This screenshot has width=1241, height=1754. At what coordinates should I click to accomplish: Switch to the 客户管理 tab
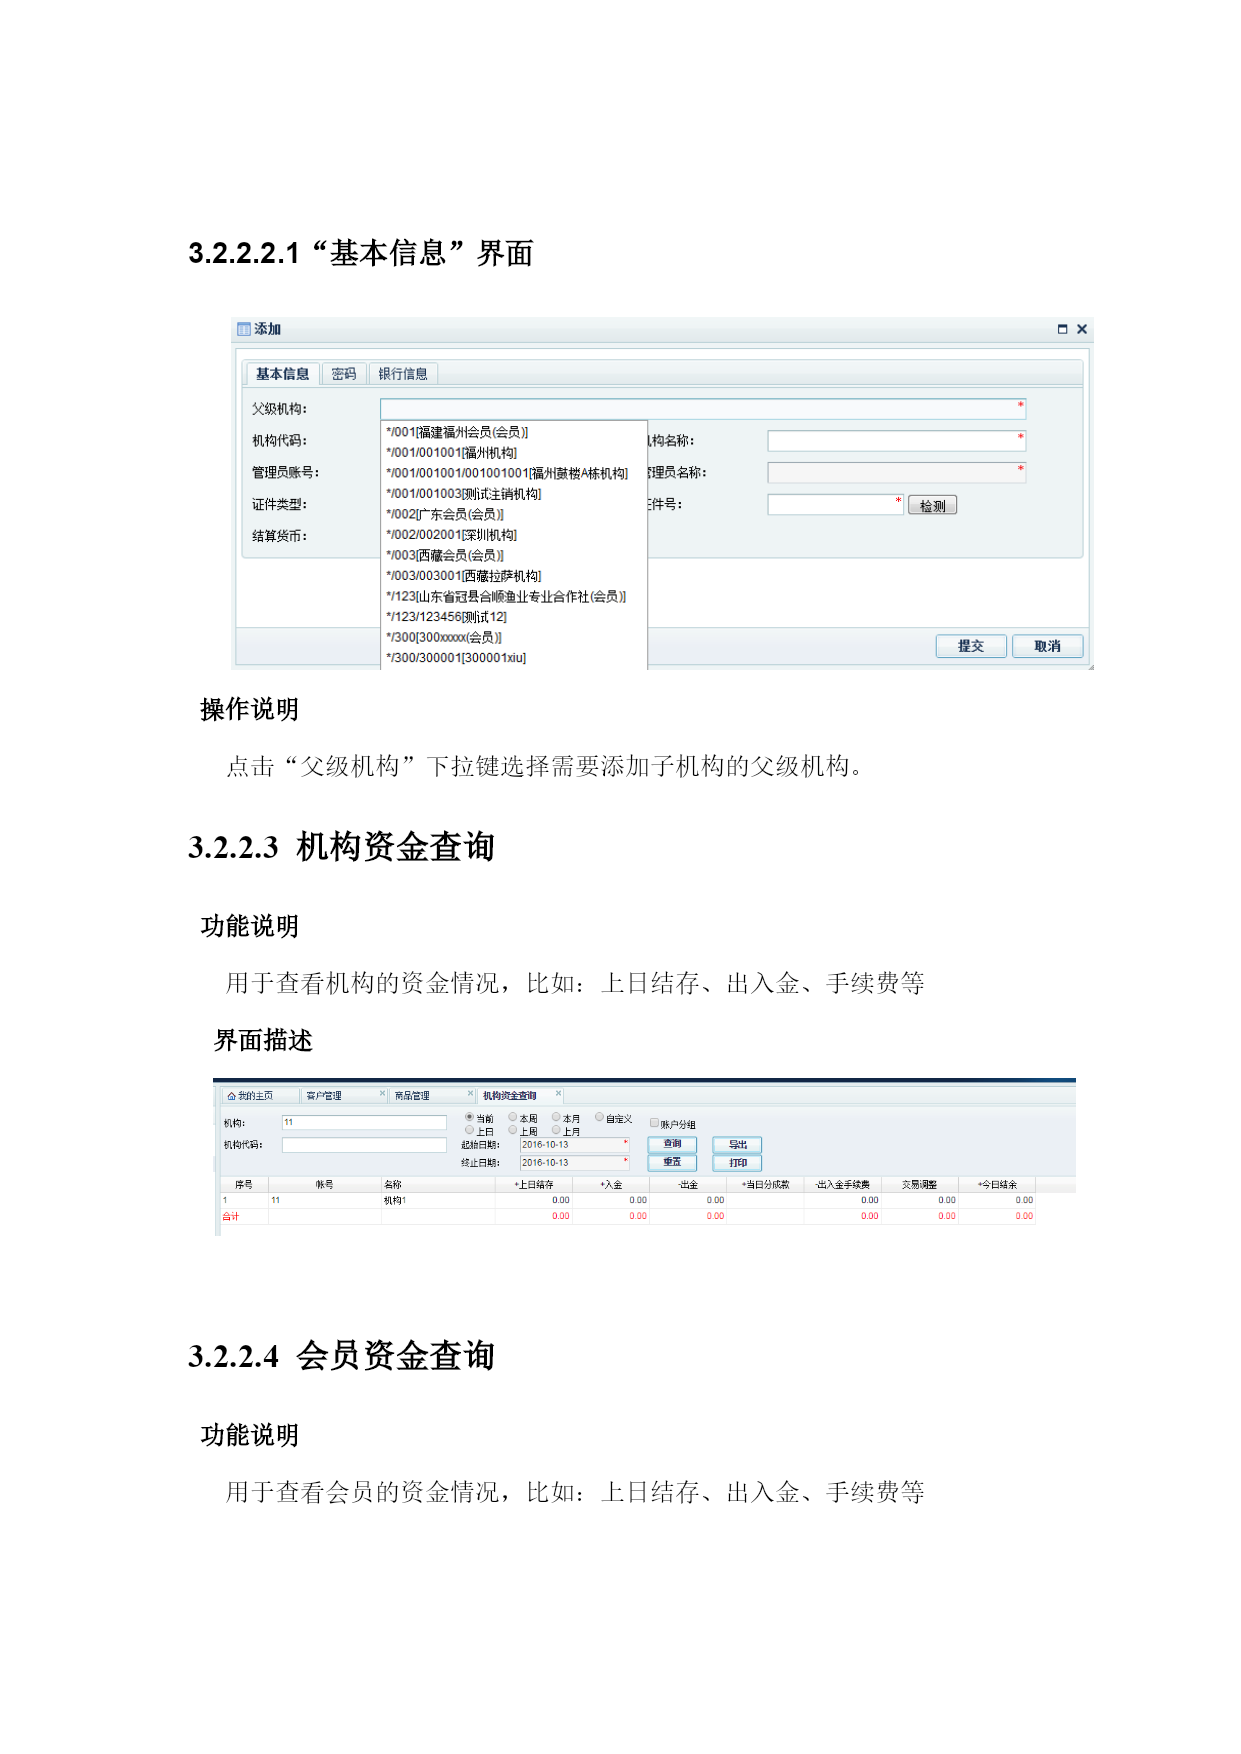click(324, 1096)
